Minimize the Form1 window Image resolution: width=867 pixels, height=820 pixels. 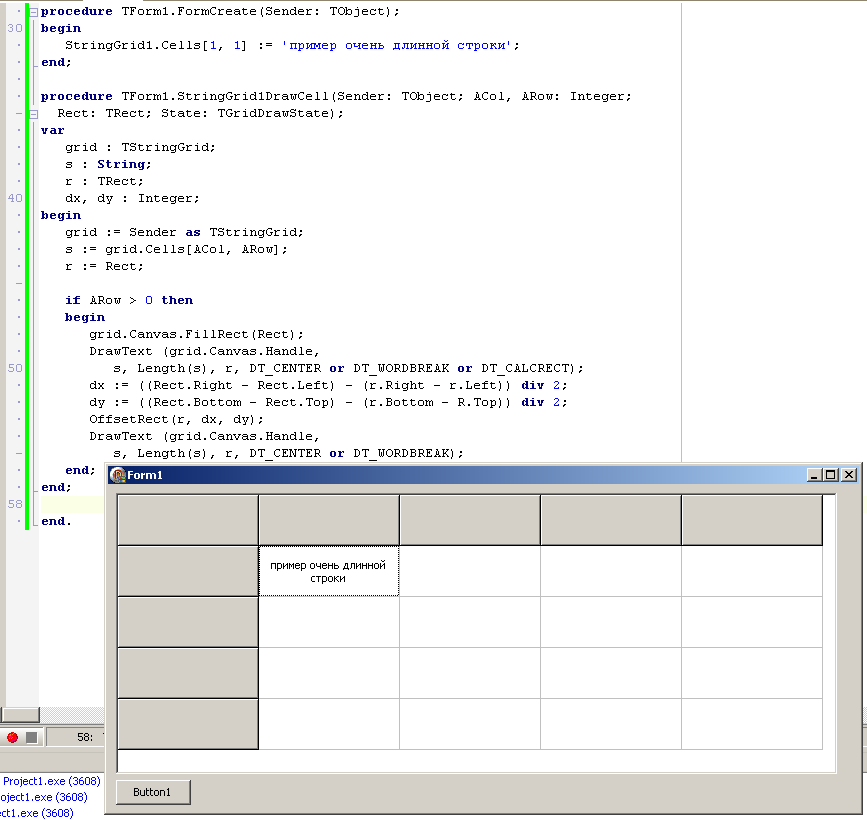[814, 475]
